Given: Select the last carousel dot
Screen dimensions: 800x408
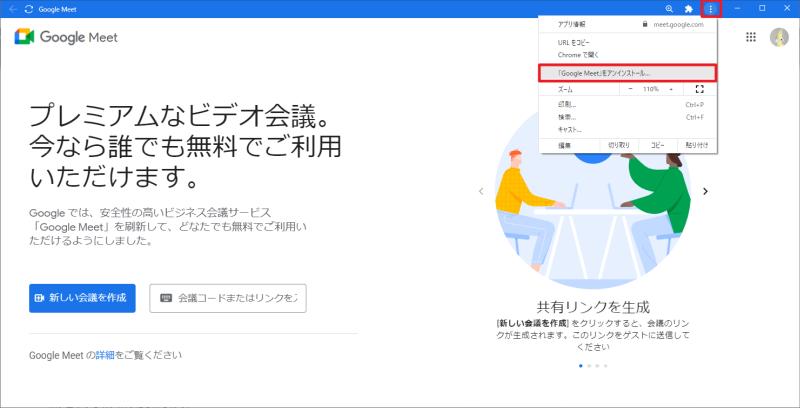Looking at the screenshot, I should [606, 366].
